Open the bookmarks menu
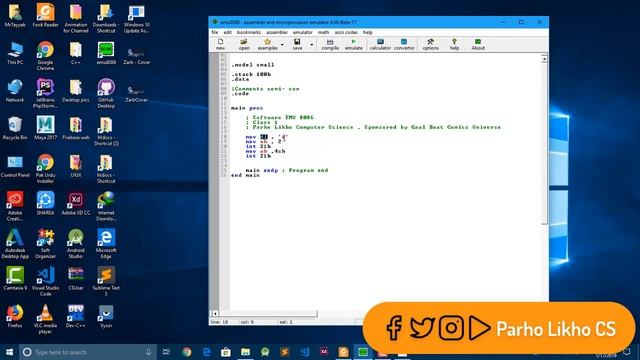The image size is (640, 360). click(249, 32)
